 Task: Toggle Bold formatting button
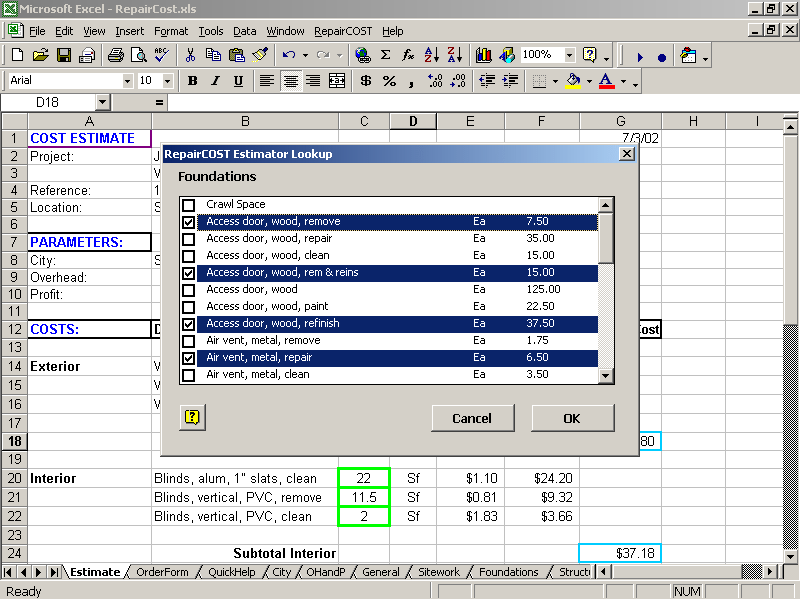[192, 81]
